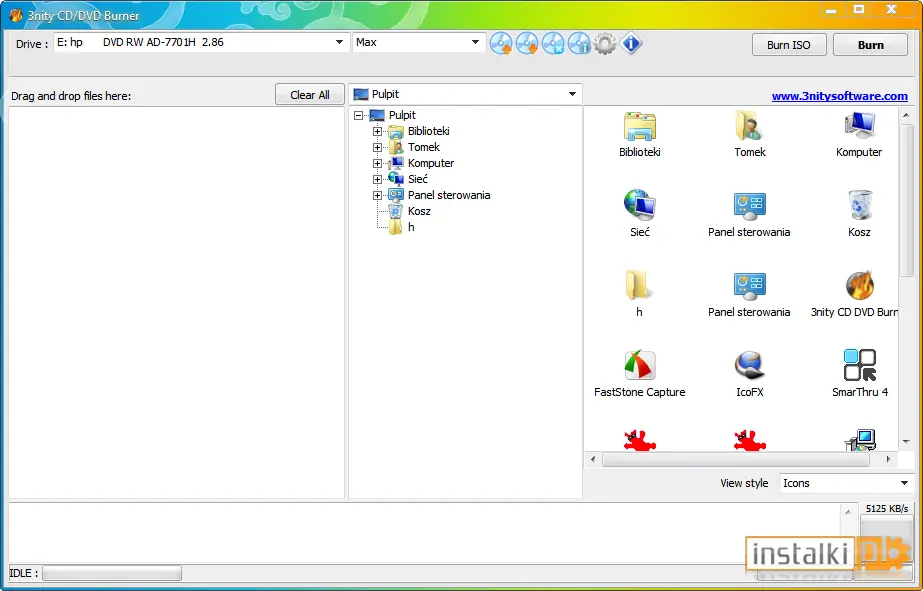Click the 5125 KB/s speed indicator
Viewport: 923px width, 591px height.
887,509
